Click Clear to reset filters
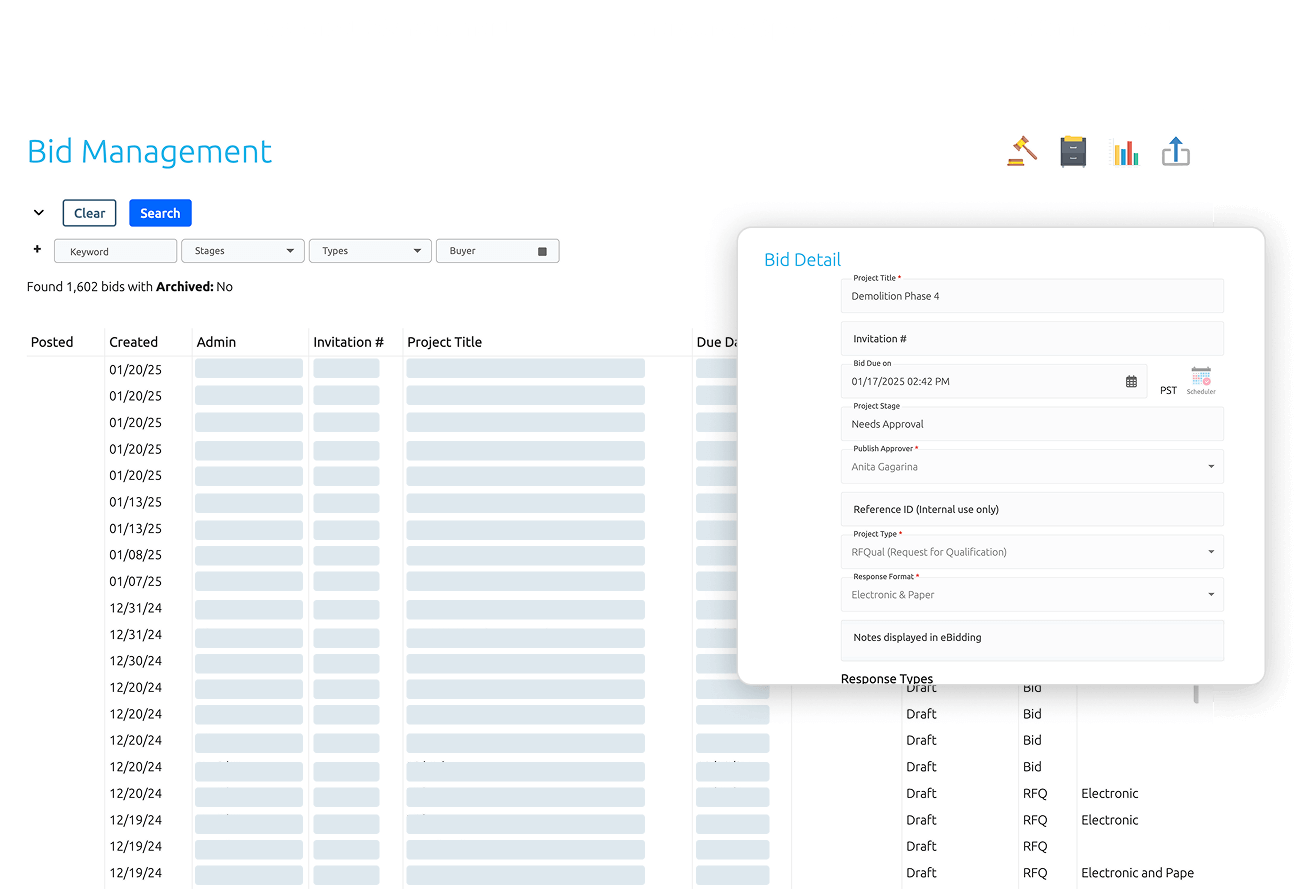 tap(89, 212)
